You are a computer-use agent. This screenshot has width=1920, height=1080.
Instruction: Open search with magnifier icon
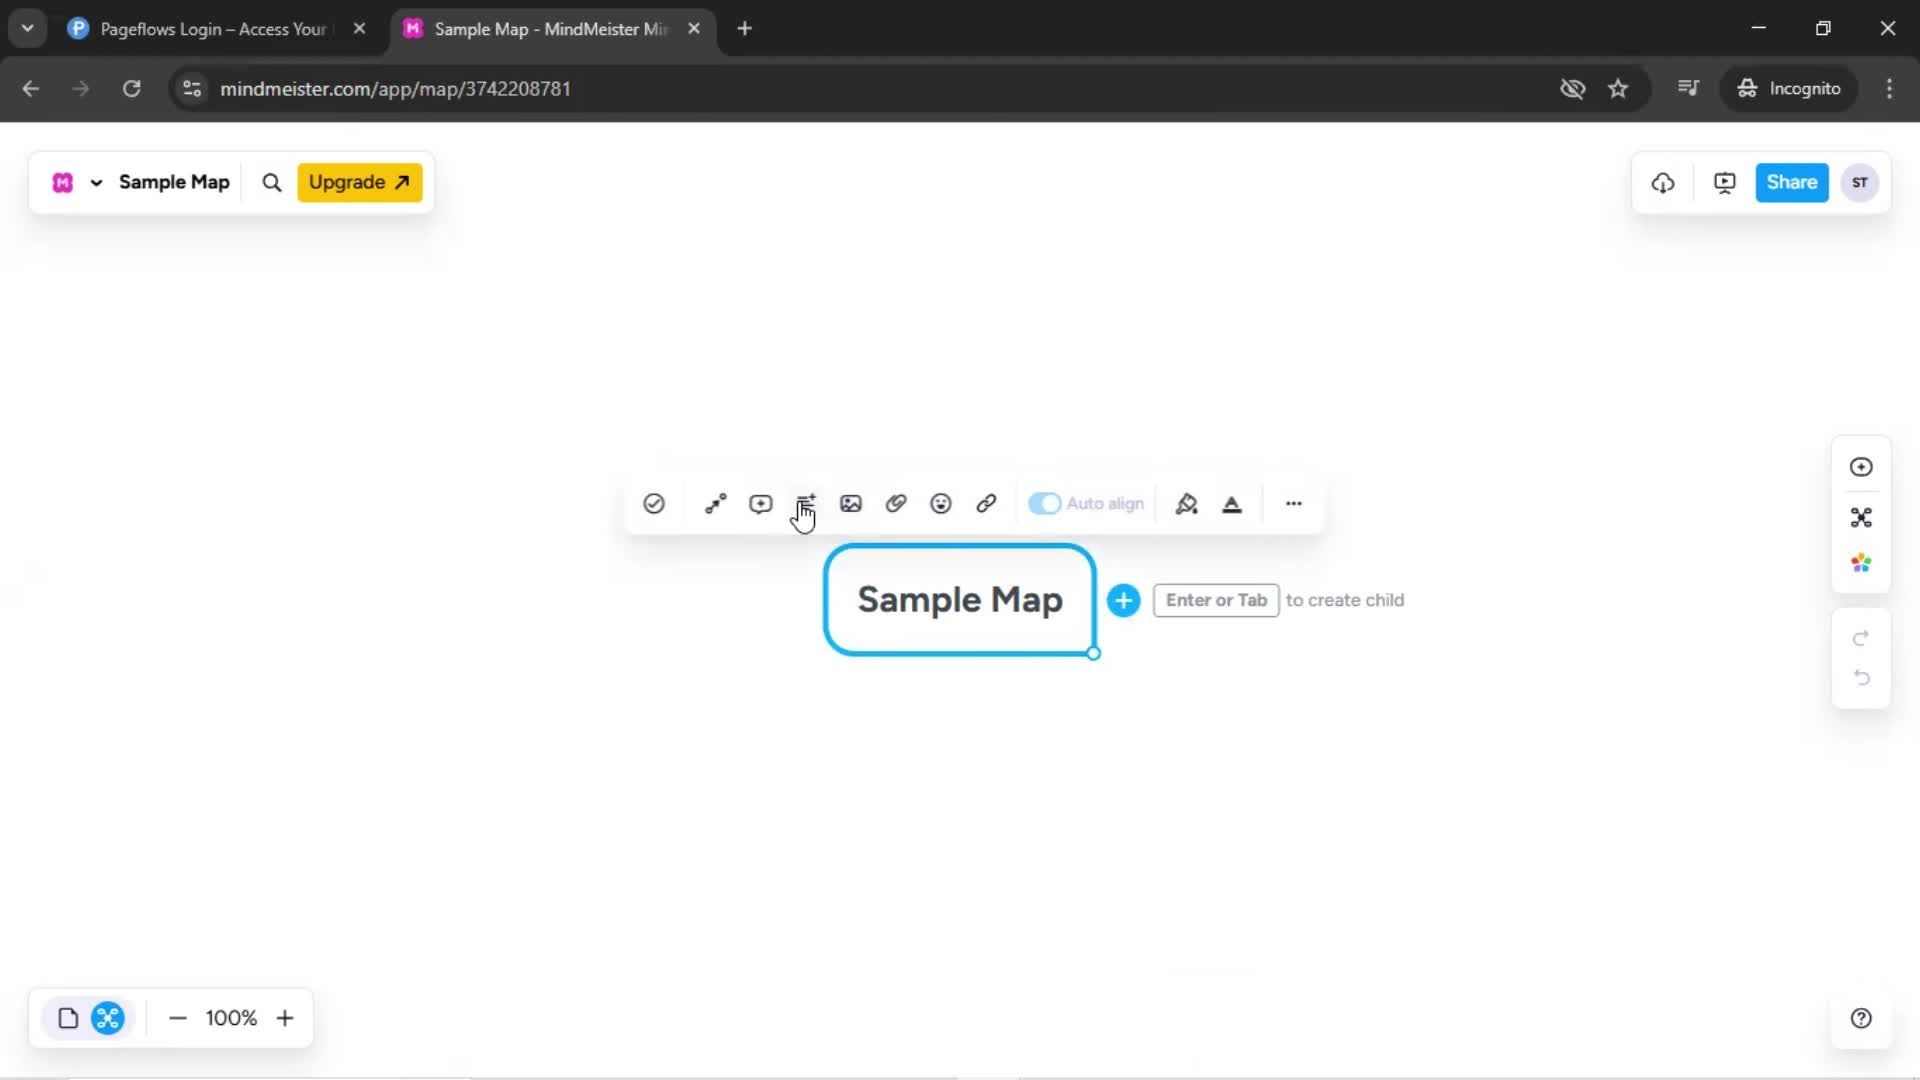[x=272, y=182]
